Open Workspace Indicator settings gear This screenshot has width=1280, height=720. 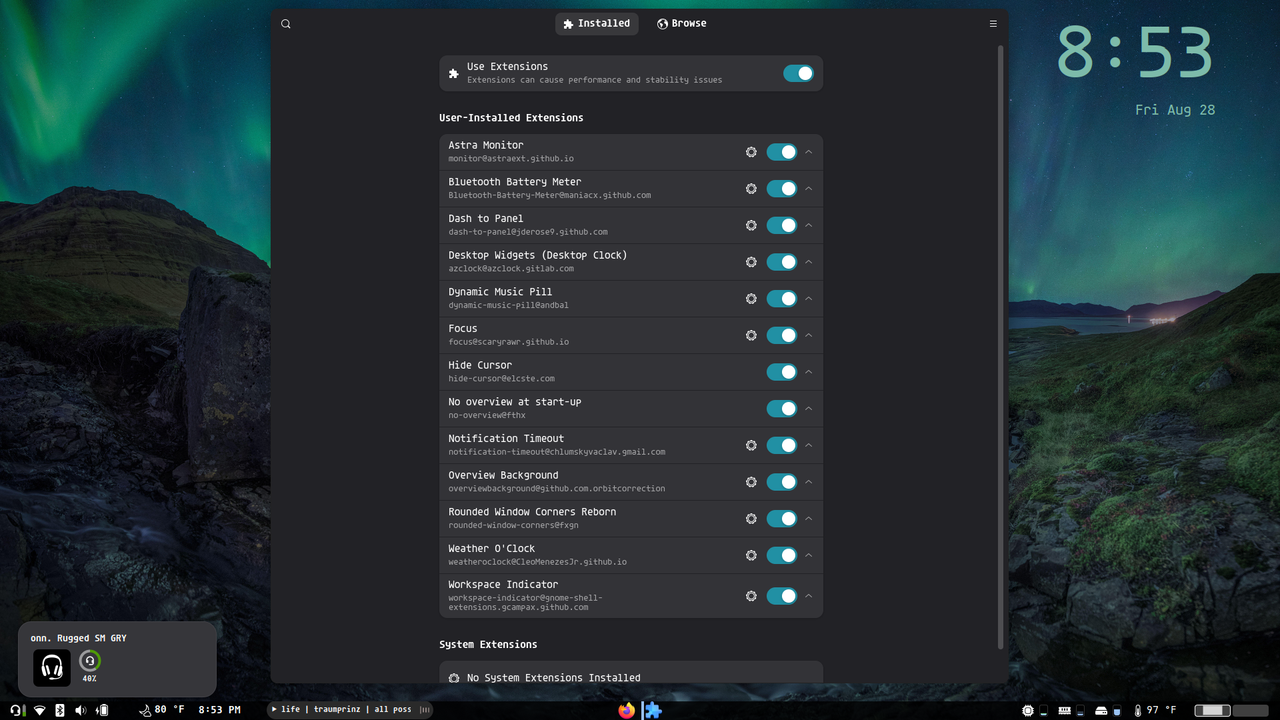click(x=751, y=596)
